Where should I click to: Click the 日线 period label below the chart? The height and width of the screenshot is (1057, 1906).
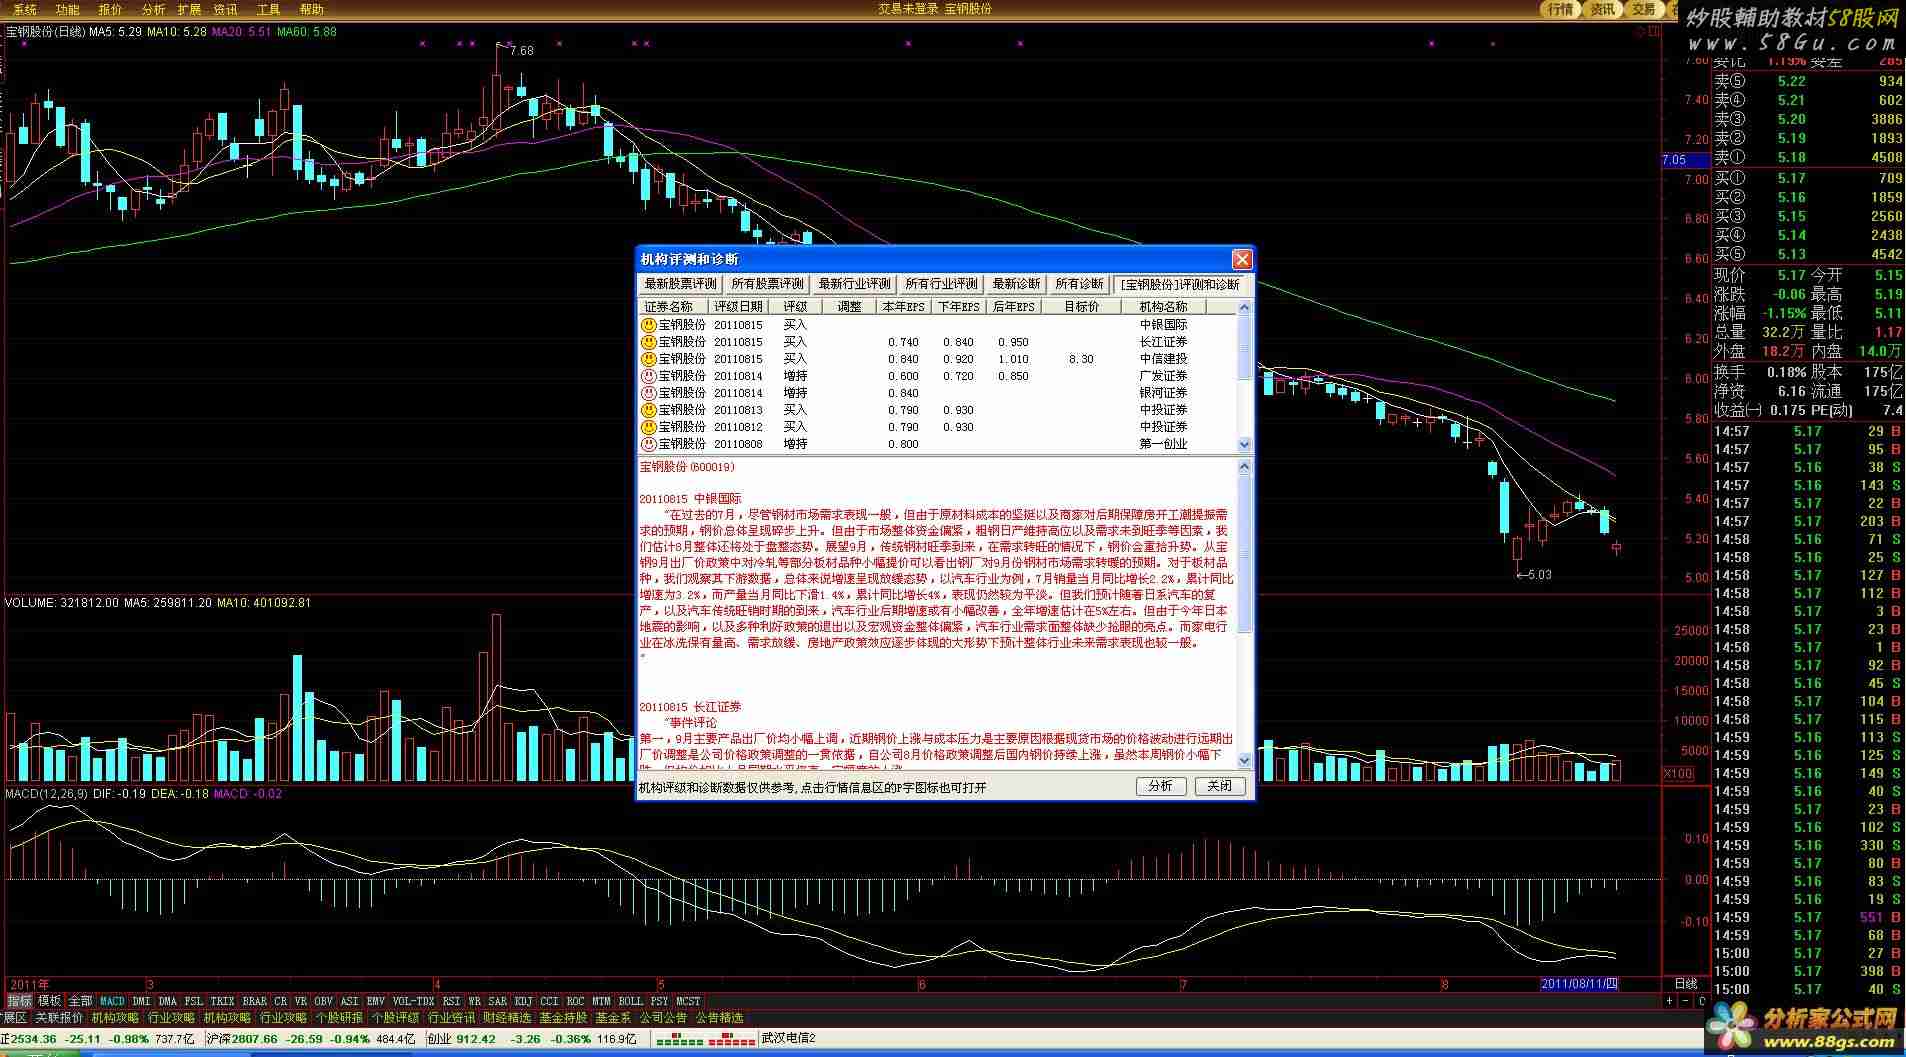(x=1686, y=985)
